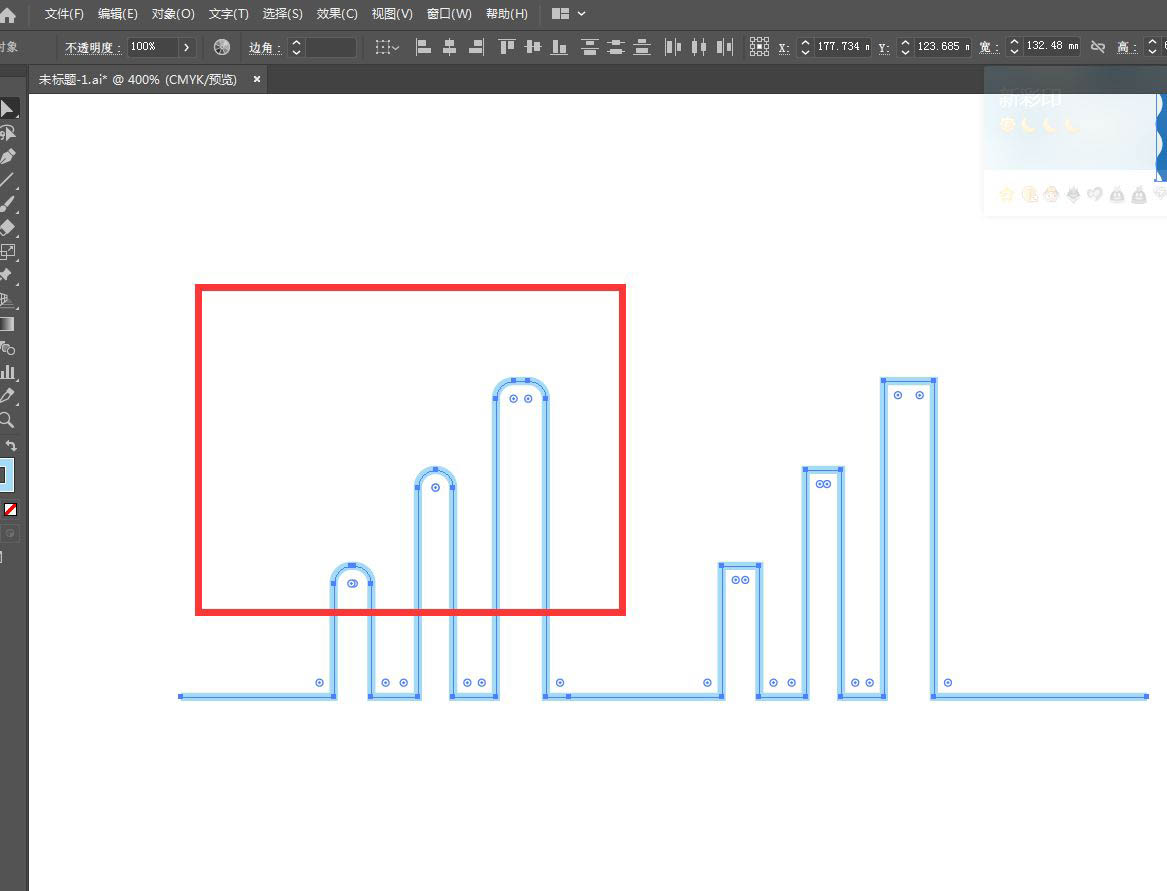Click the X value 177.734 field
The height and width of the screenshot is (891, 1167).
click(843, 47)
